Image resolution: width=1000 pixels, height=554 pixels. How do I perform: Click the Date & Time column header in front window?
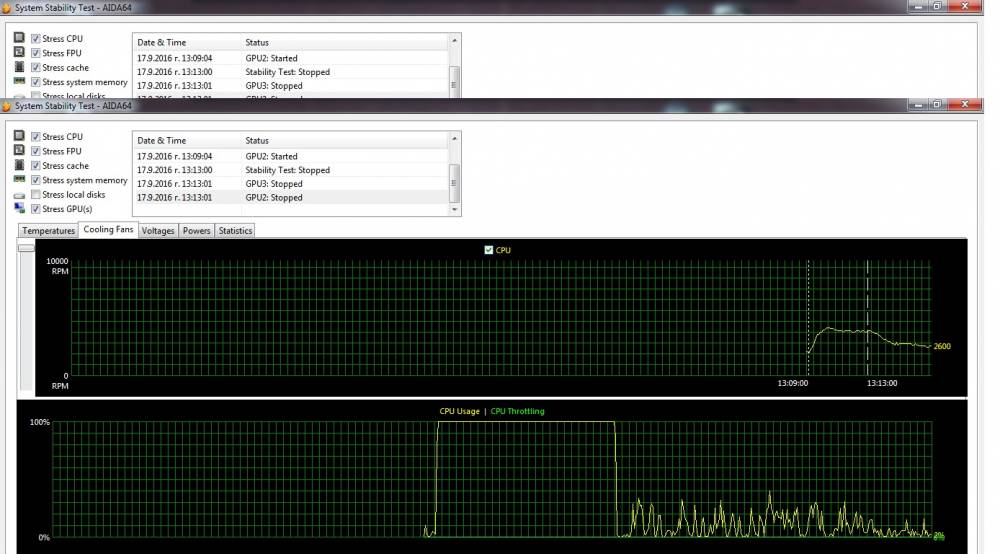pyautogui.click(x=187, y=140)
